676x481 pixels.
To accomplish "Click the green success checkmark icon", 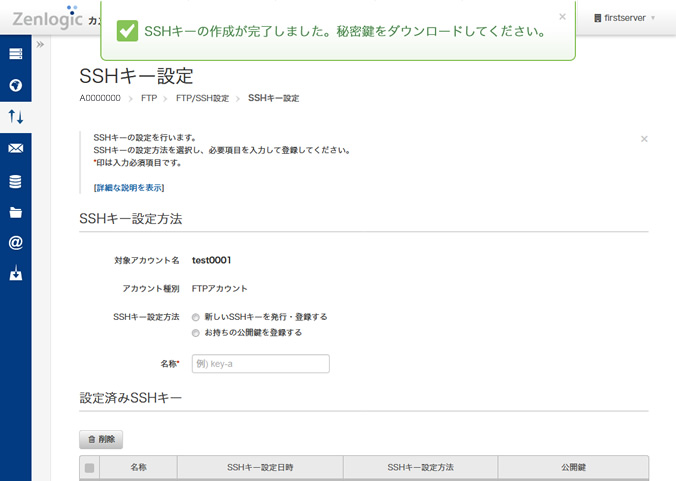I will [127, 31].
